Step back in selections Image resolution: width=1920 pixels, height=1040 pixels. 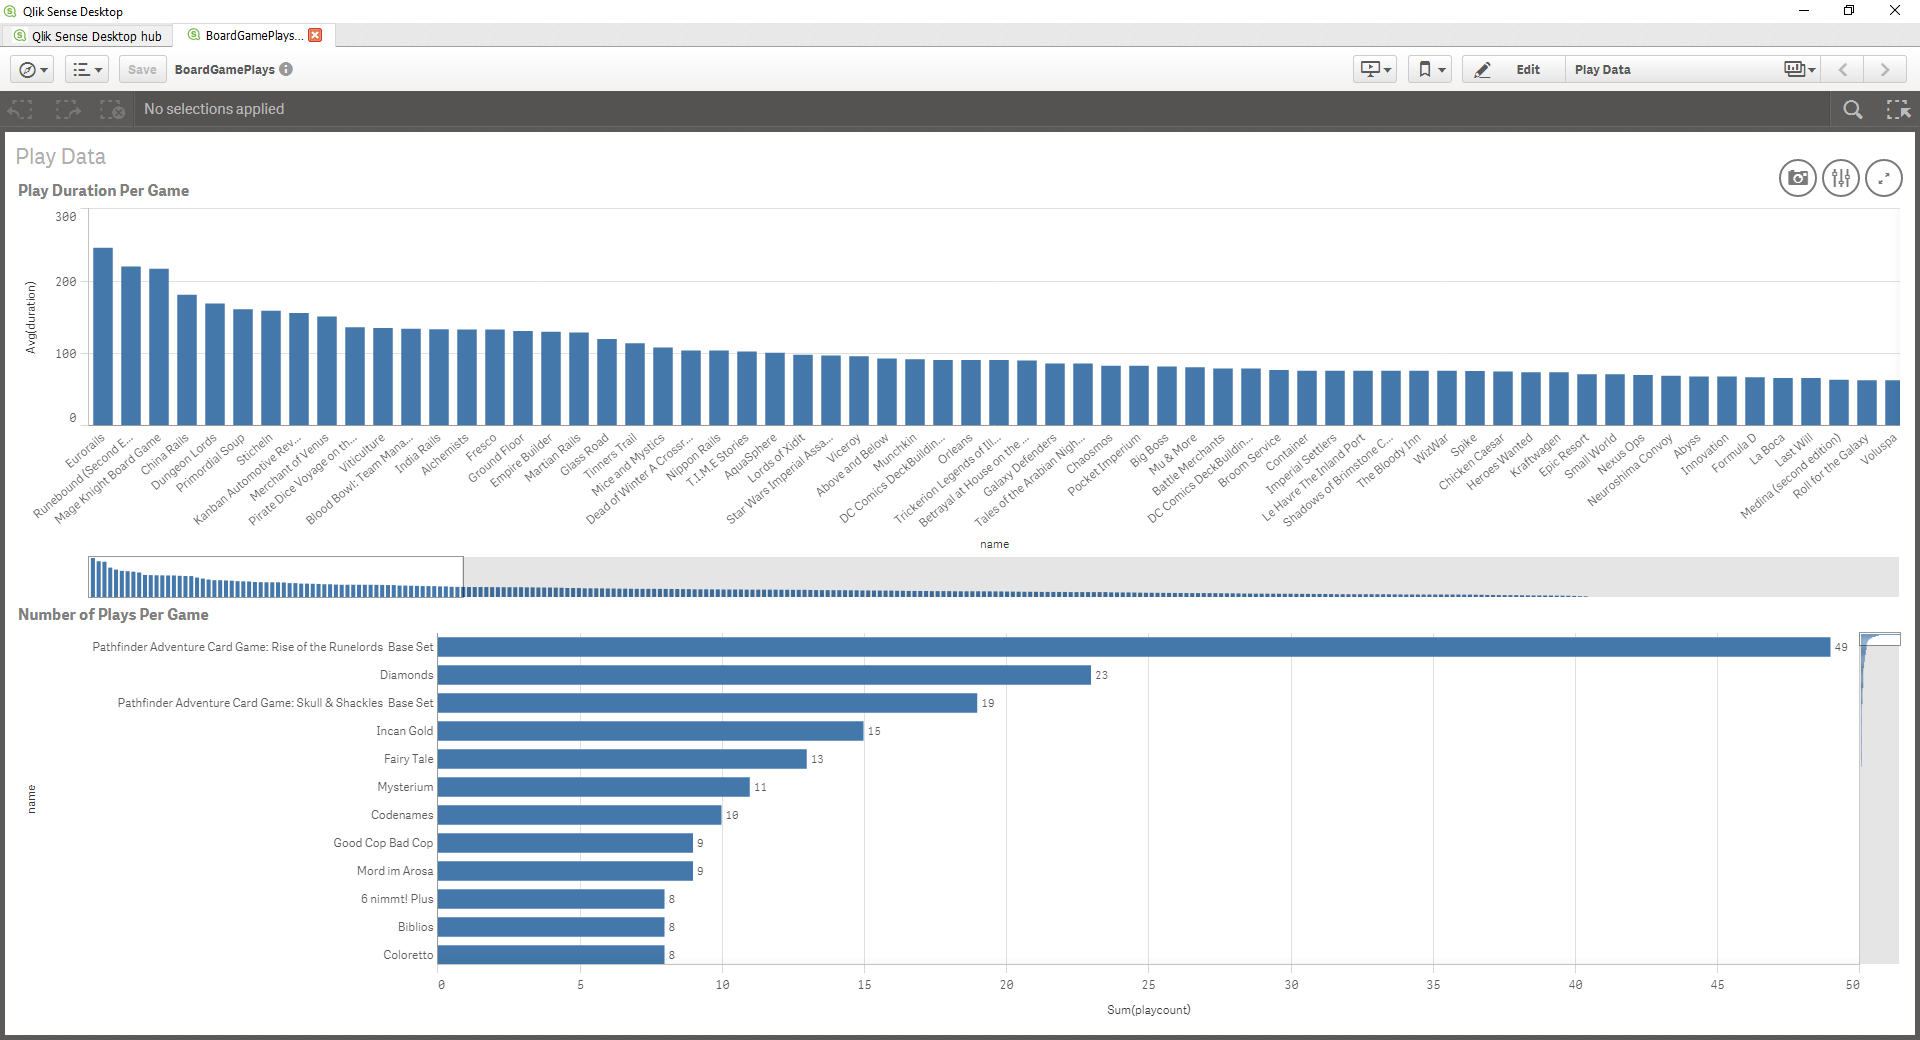(x=21, y=109)
